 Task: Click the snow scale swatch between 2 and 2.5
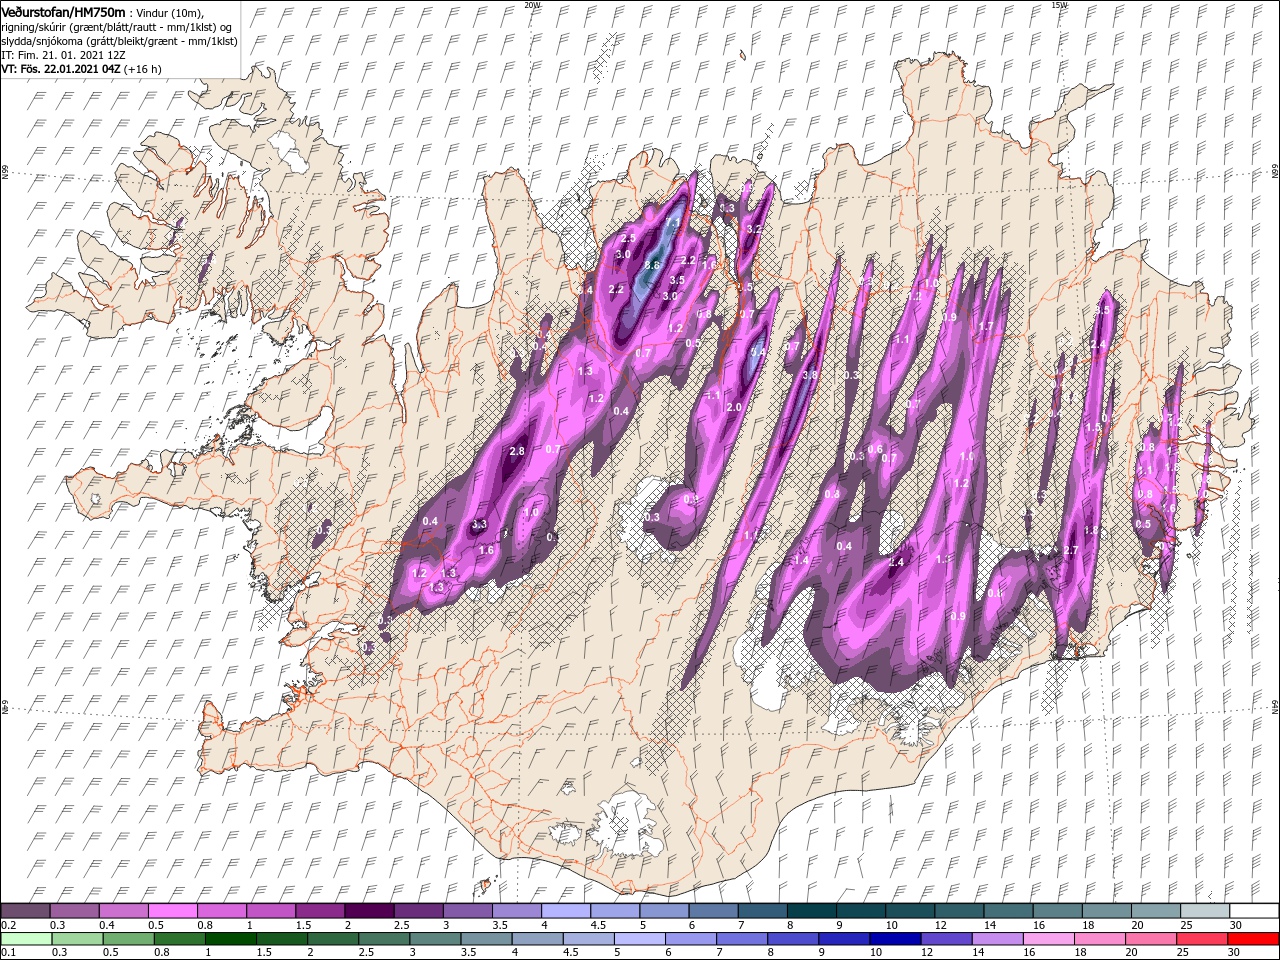coord(369,911)
